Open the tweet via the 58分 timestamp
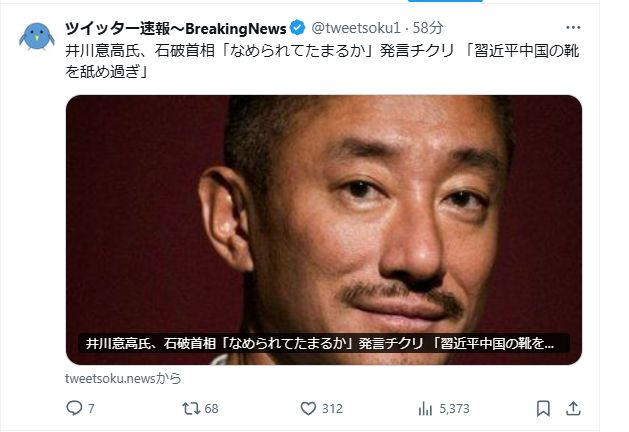 (428, 28)
